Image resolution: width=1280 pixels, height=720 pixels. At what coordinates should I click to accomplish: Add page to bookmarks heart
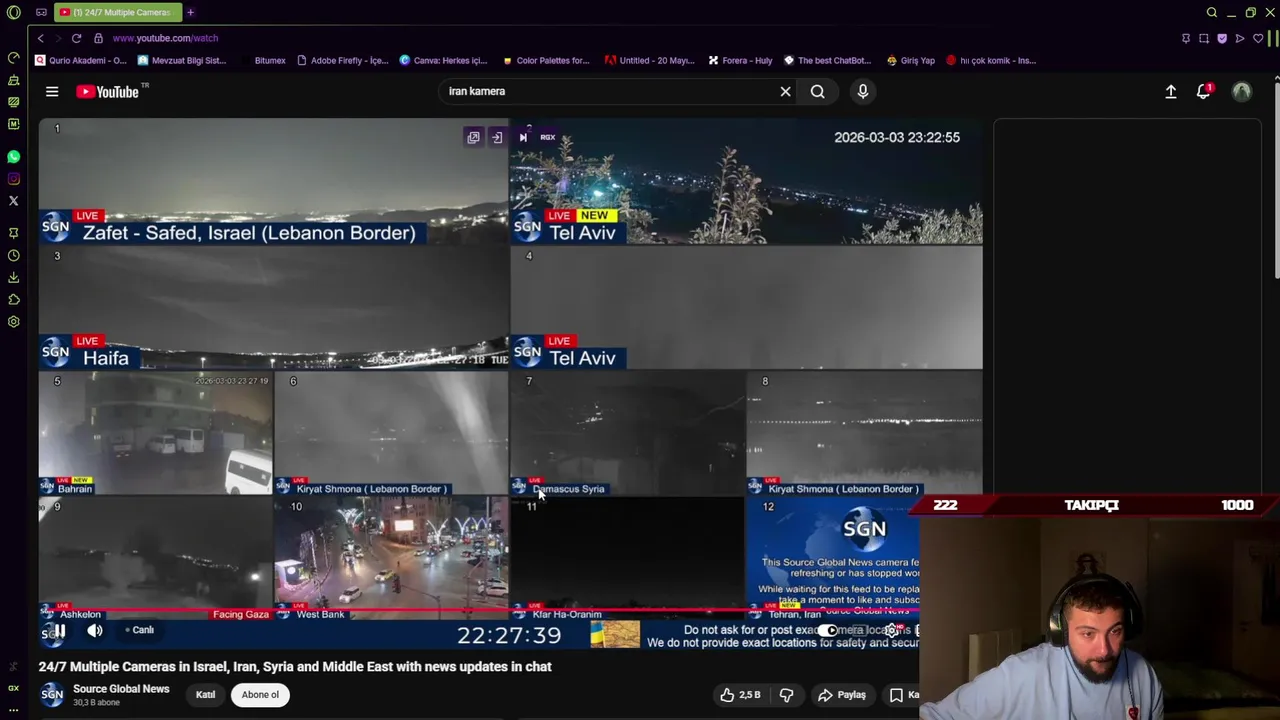[1258, 38]
